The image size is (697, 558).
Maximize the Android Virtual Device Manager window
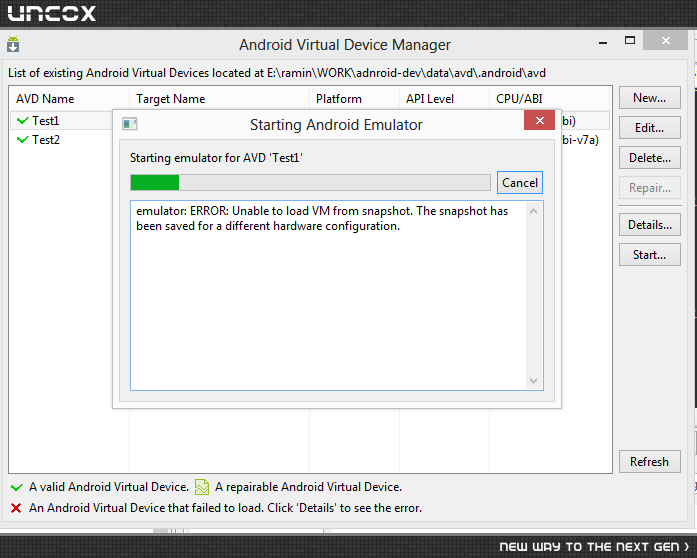coord(629,40)
